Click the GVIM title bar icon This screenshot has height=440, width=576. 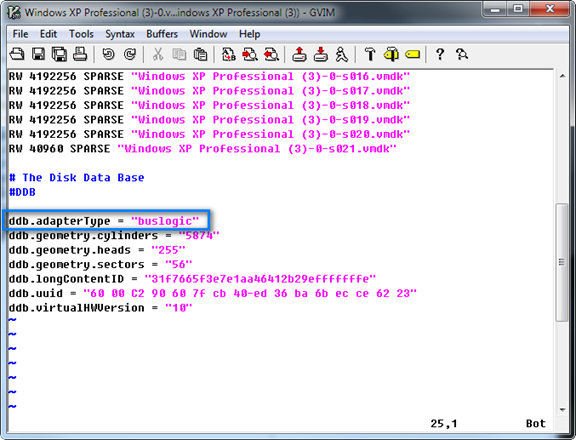pyautogui.click(x=14, y=12)
